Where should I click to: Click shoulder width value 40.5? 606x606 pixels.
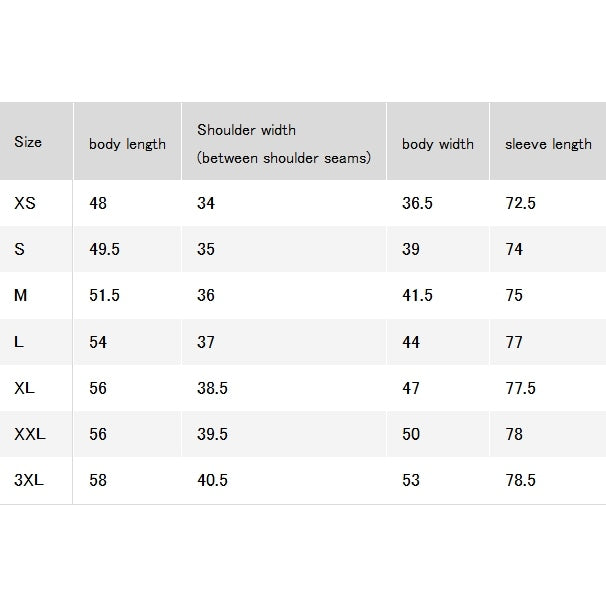click(212, 480)
